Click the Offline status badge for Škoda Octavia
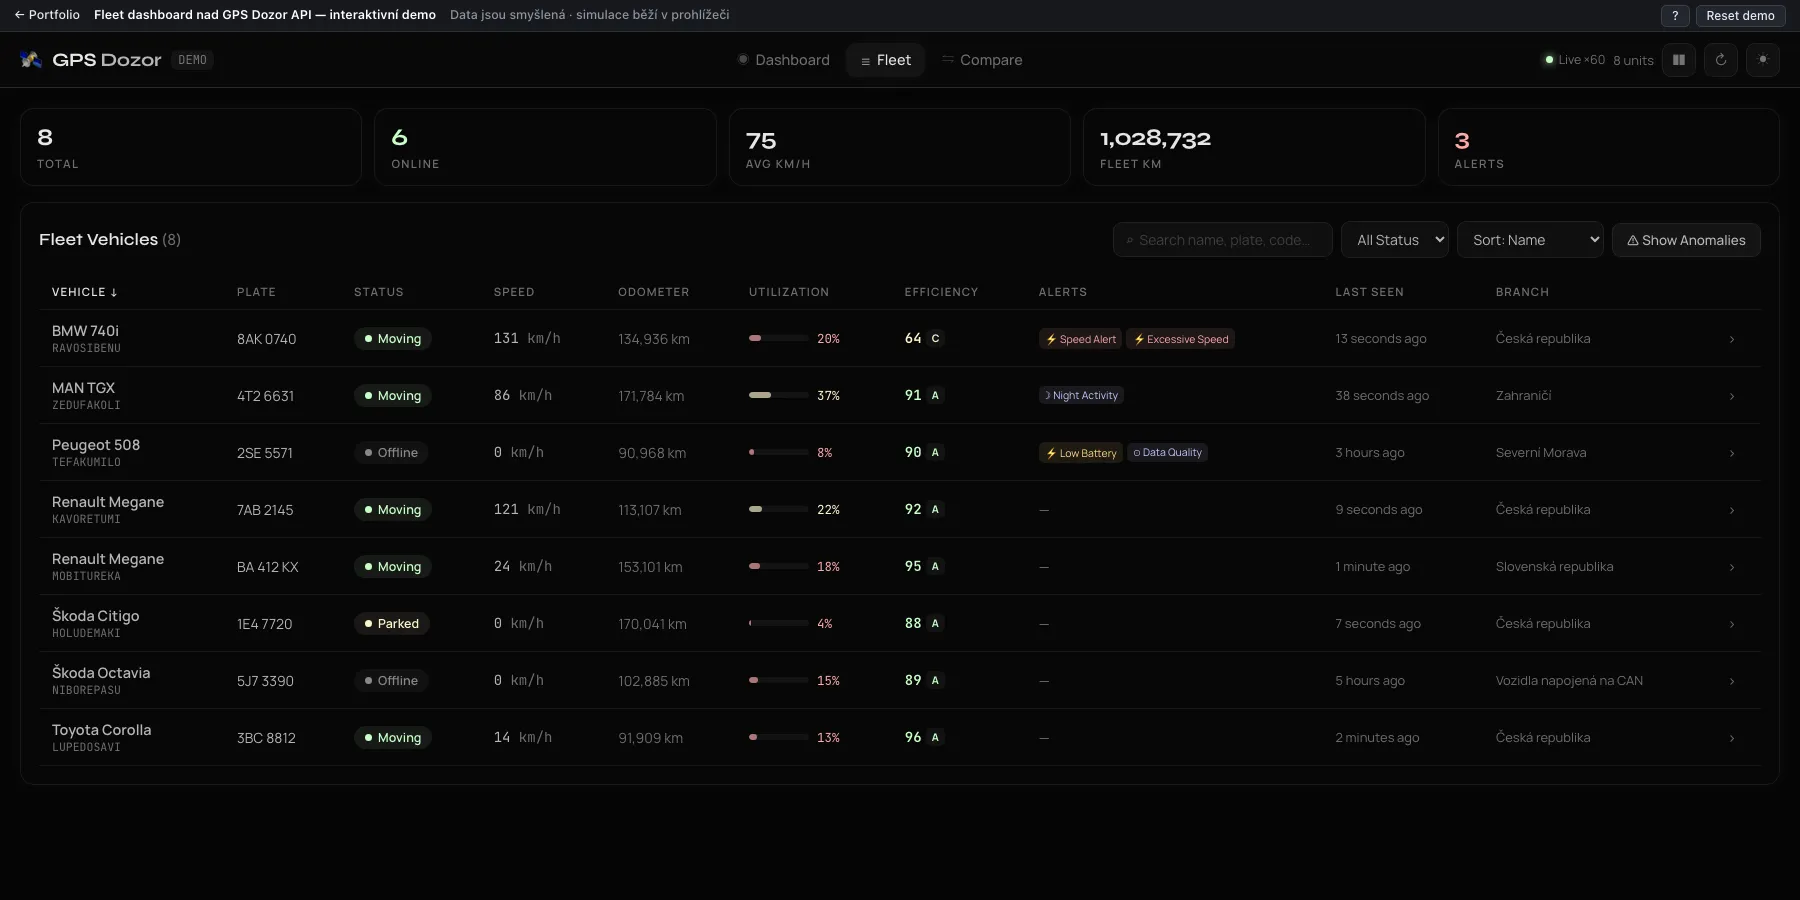This screenshot has height=900, width=1800. pyautogui.click(x=391, y=681)
